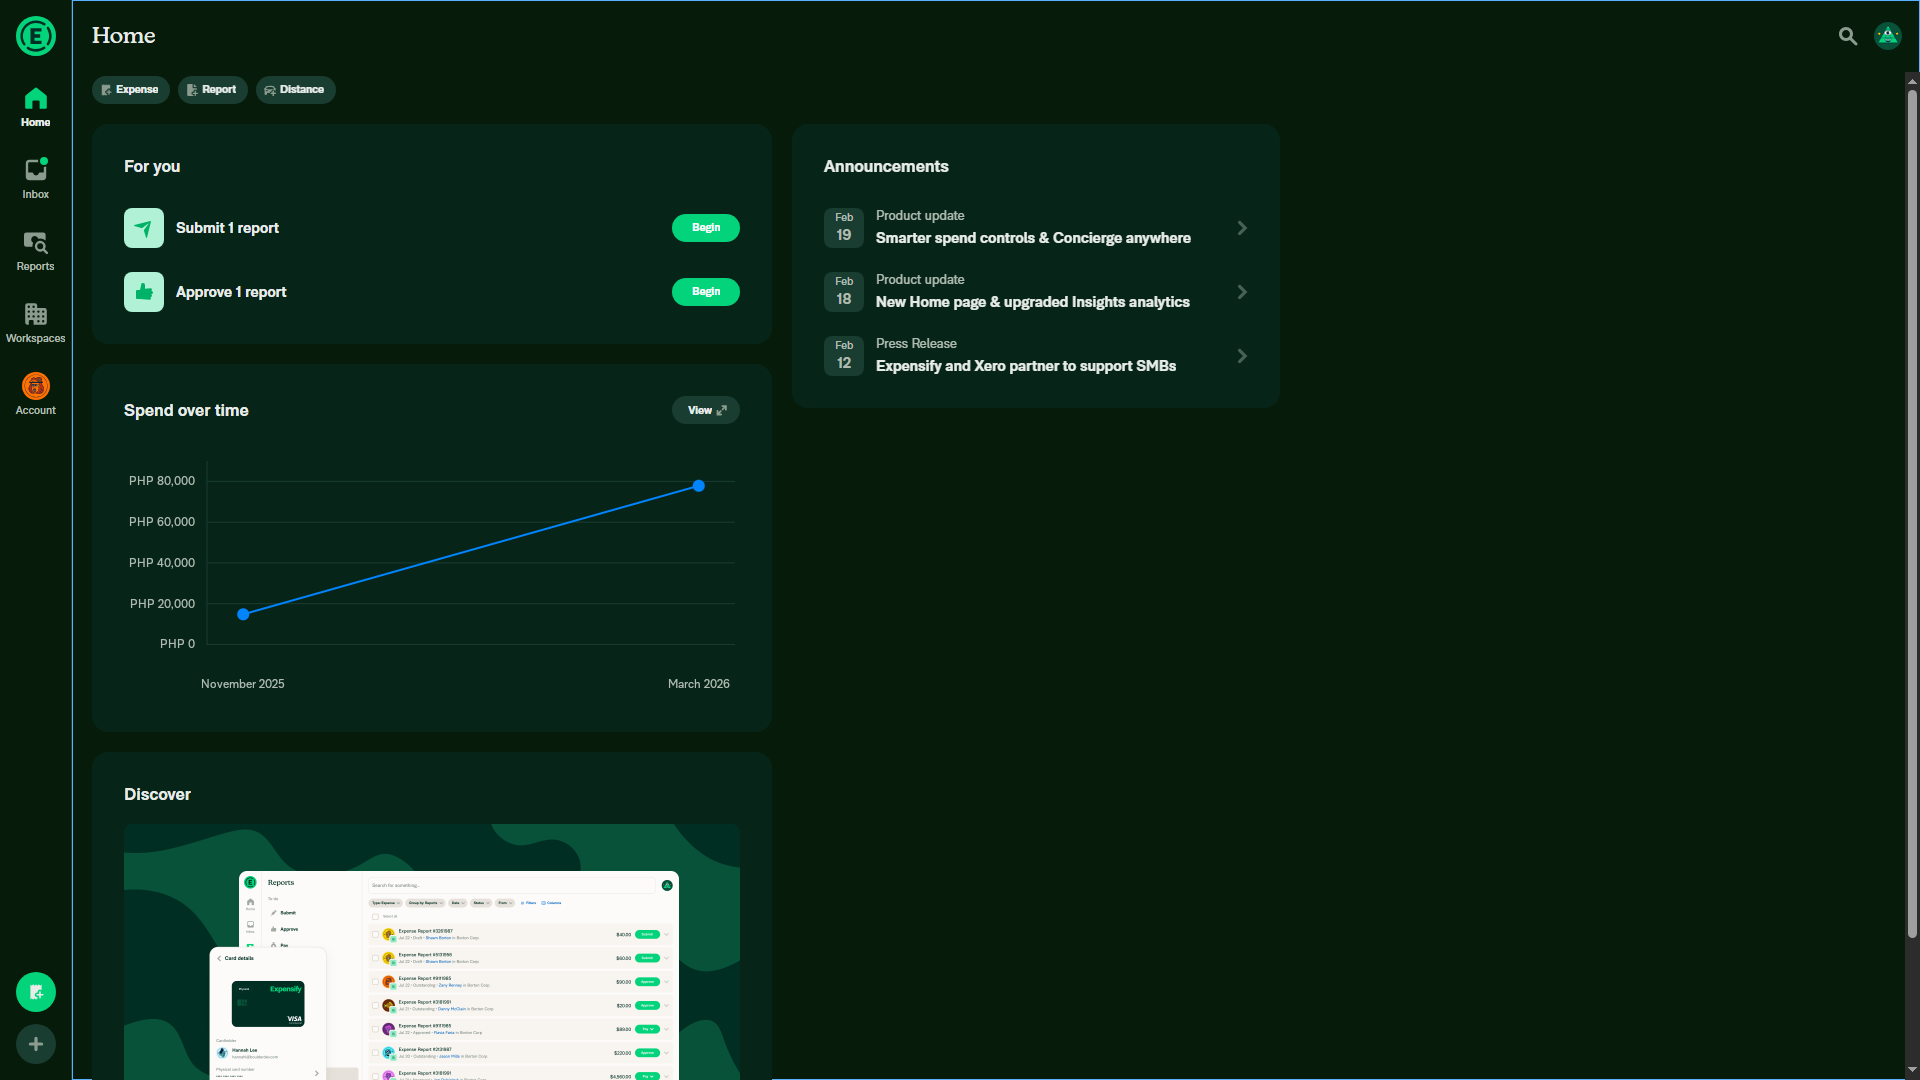Click the plus button in sidebar
Image resolution: width=1920 pixels, height=1080 pixels.
[x=36, y=1044]
